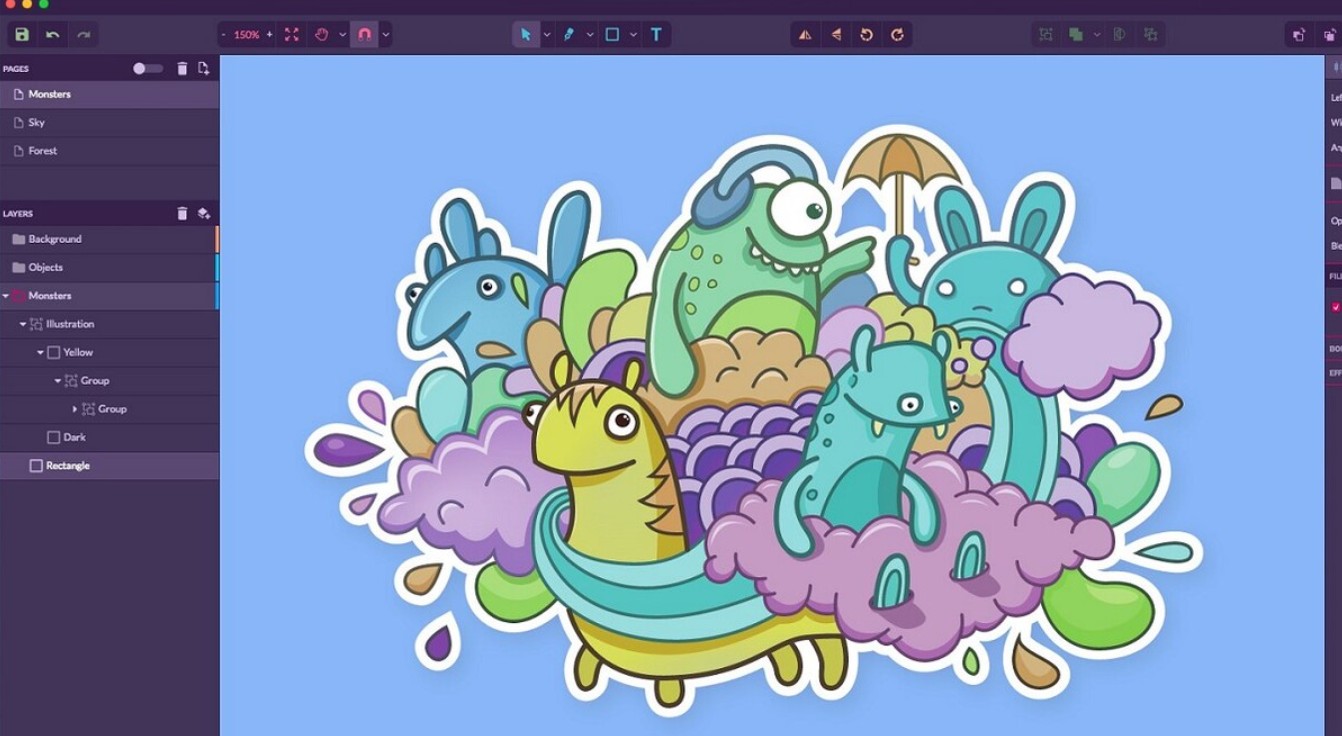Select the Illustration group row
This screenshot has width=1342, height=736.
[x=109, y=324]
